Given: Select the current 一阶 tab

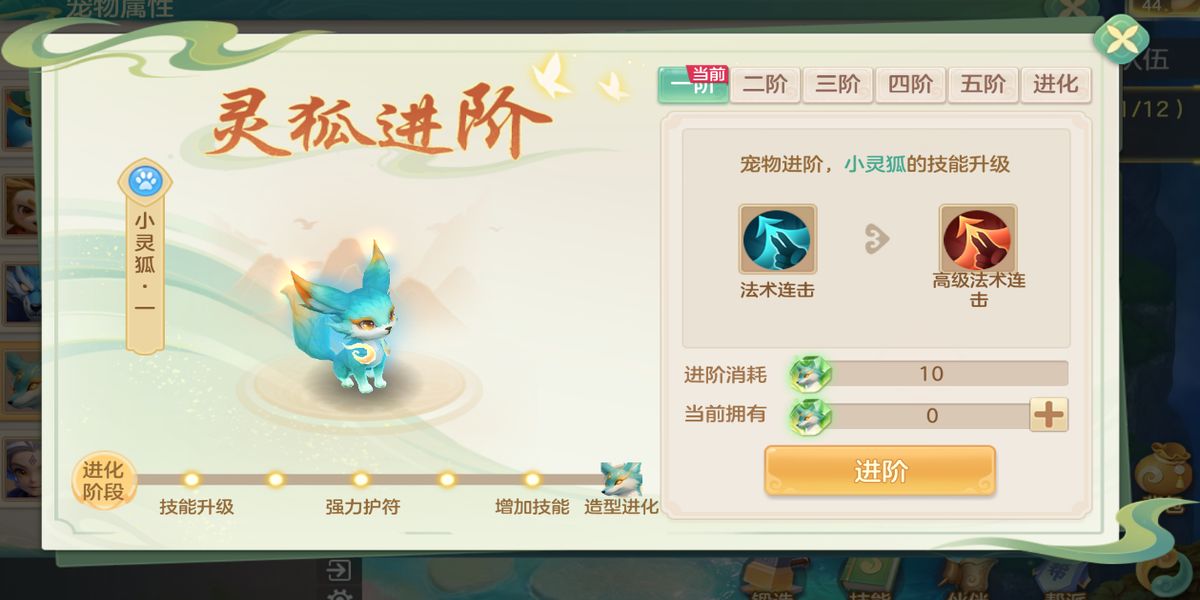Looking at the screenshot, I should [x=692, y=85].
